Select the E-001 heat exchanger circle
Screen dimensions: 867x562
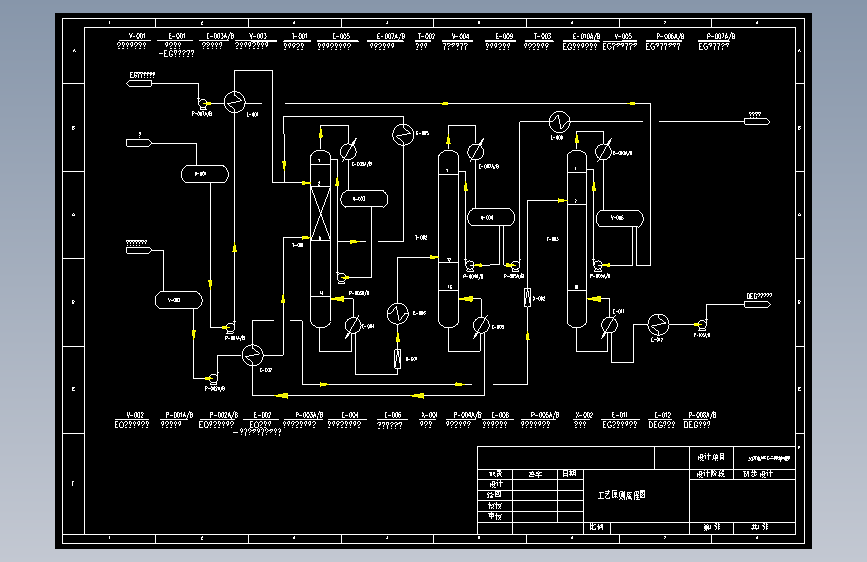[x=234, y=102]
